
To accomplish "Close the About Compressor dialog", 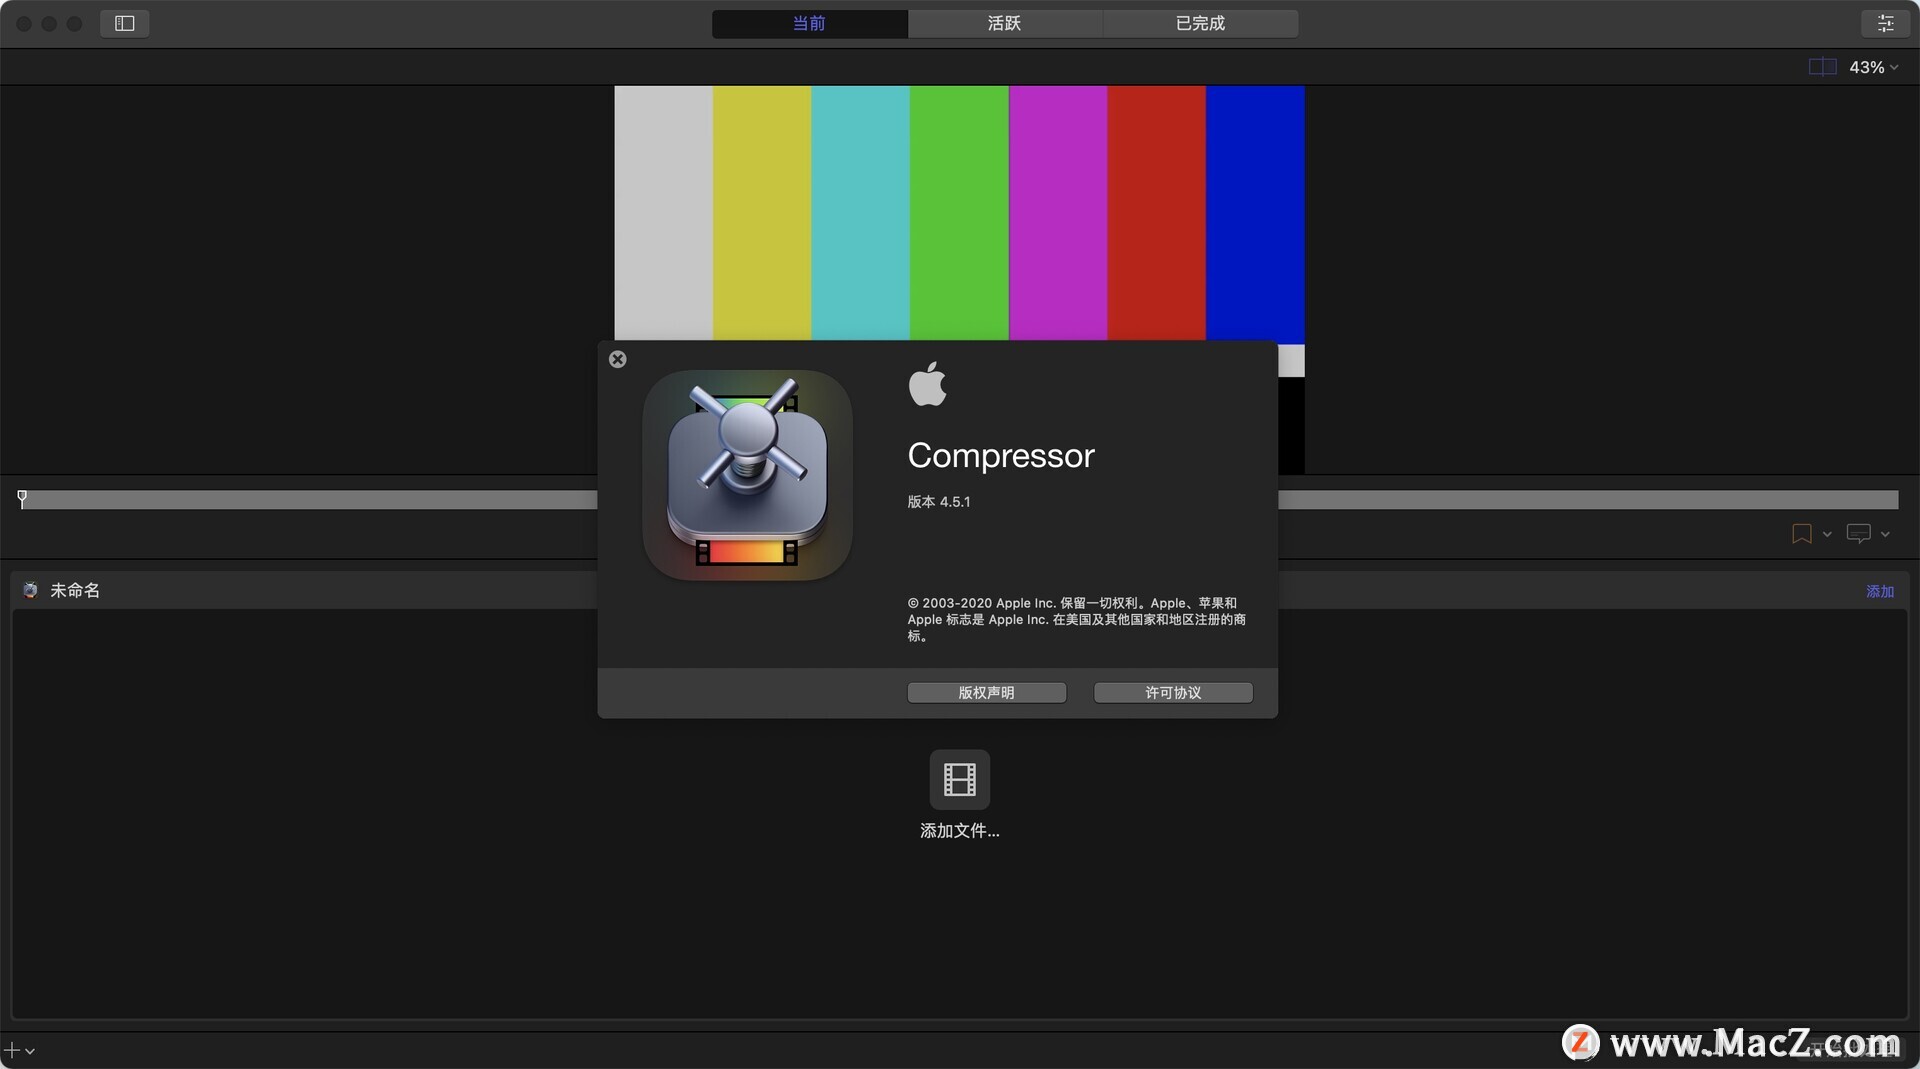I will [x=618, y=359].
